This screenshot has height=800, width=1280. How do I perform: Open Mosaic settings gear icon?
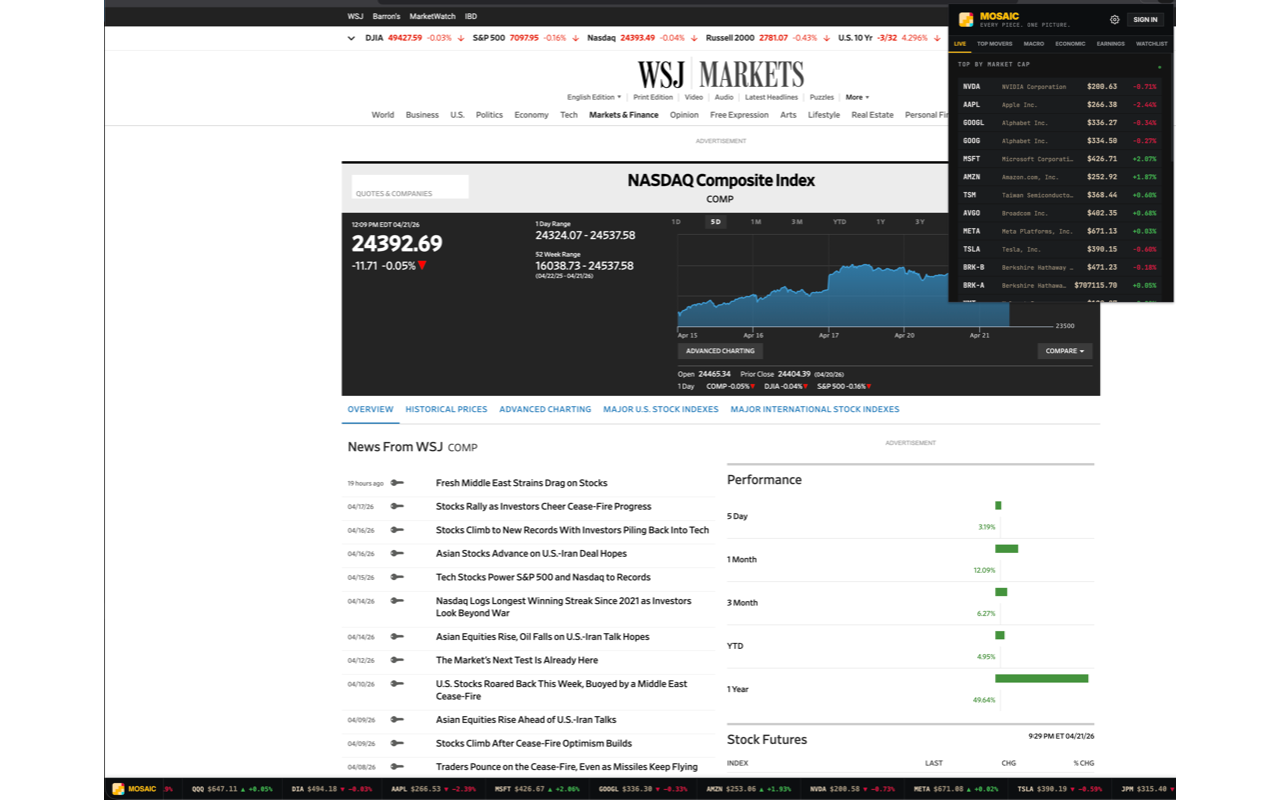(1115, 20)
